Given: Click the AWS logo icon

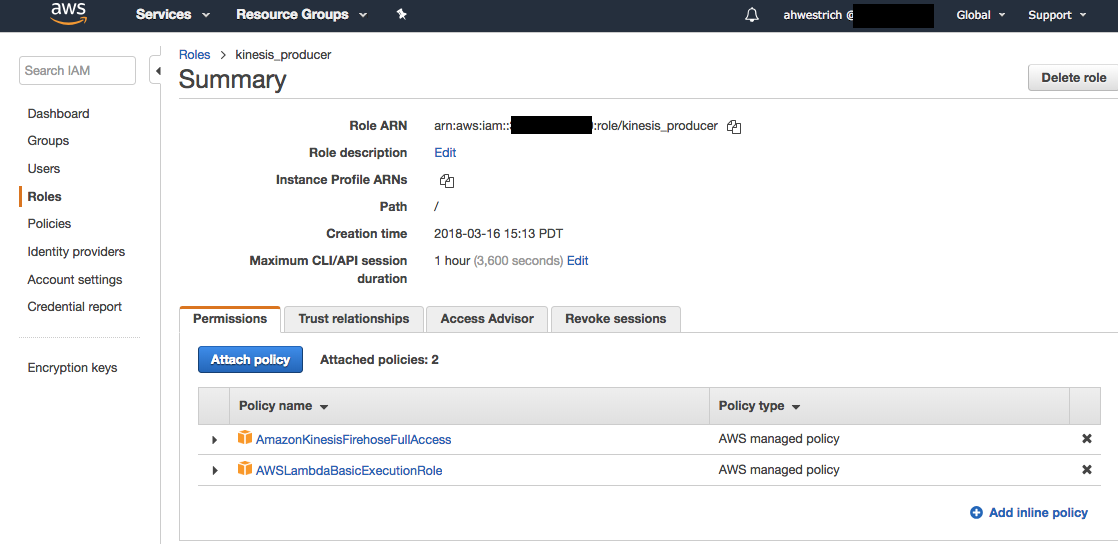Looking at the screenshot, I should coord(68,14).
